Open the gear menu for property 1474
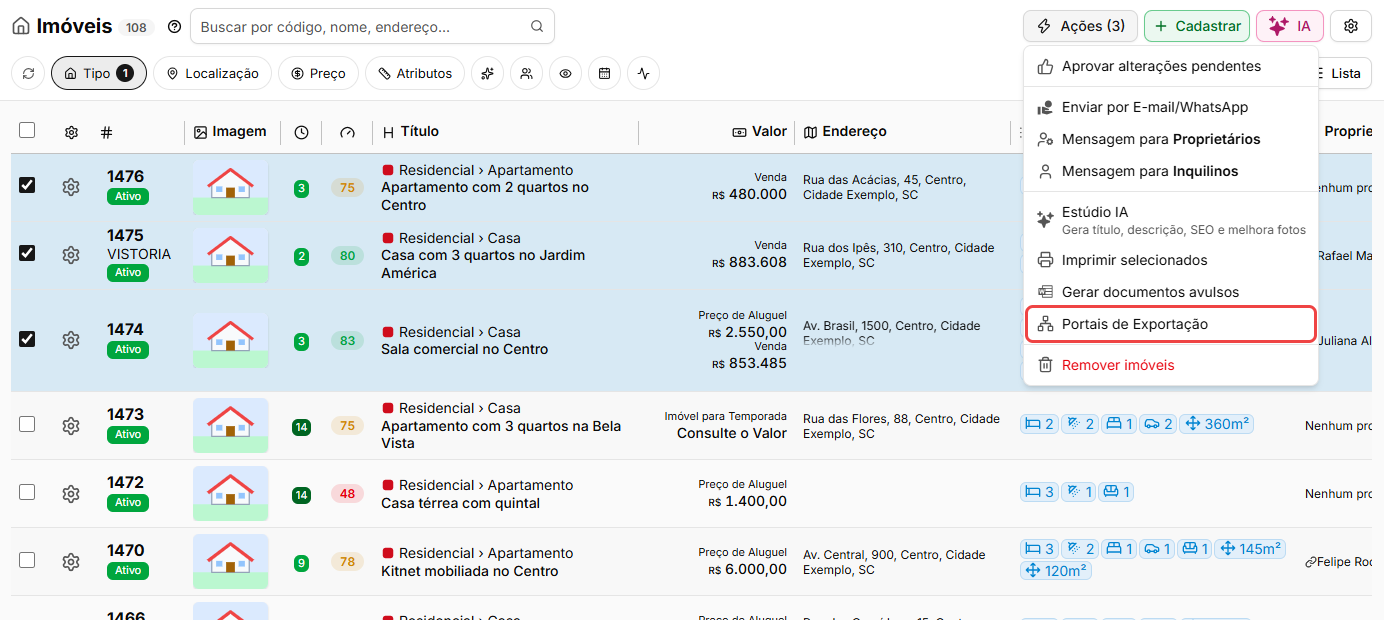Screen dimensions: 1384x620 [70, 340]
